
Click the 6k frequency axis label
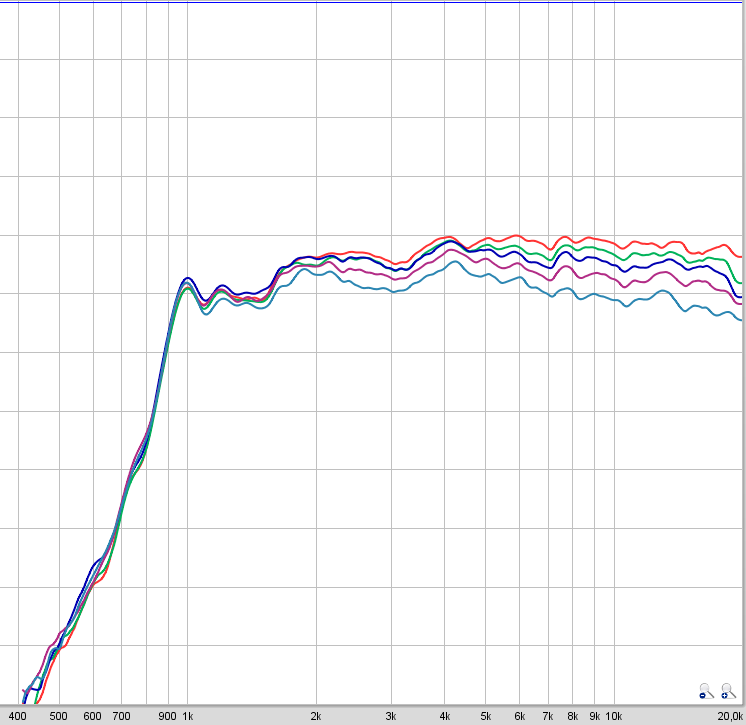pos(520,716)
